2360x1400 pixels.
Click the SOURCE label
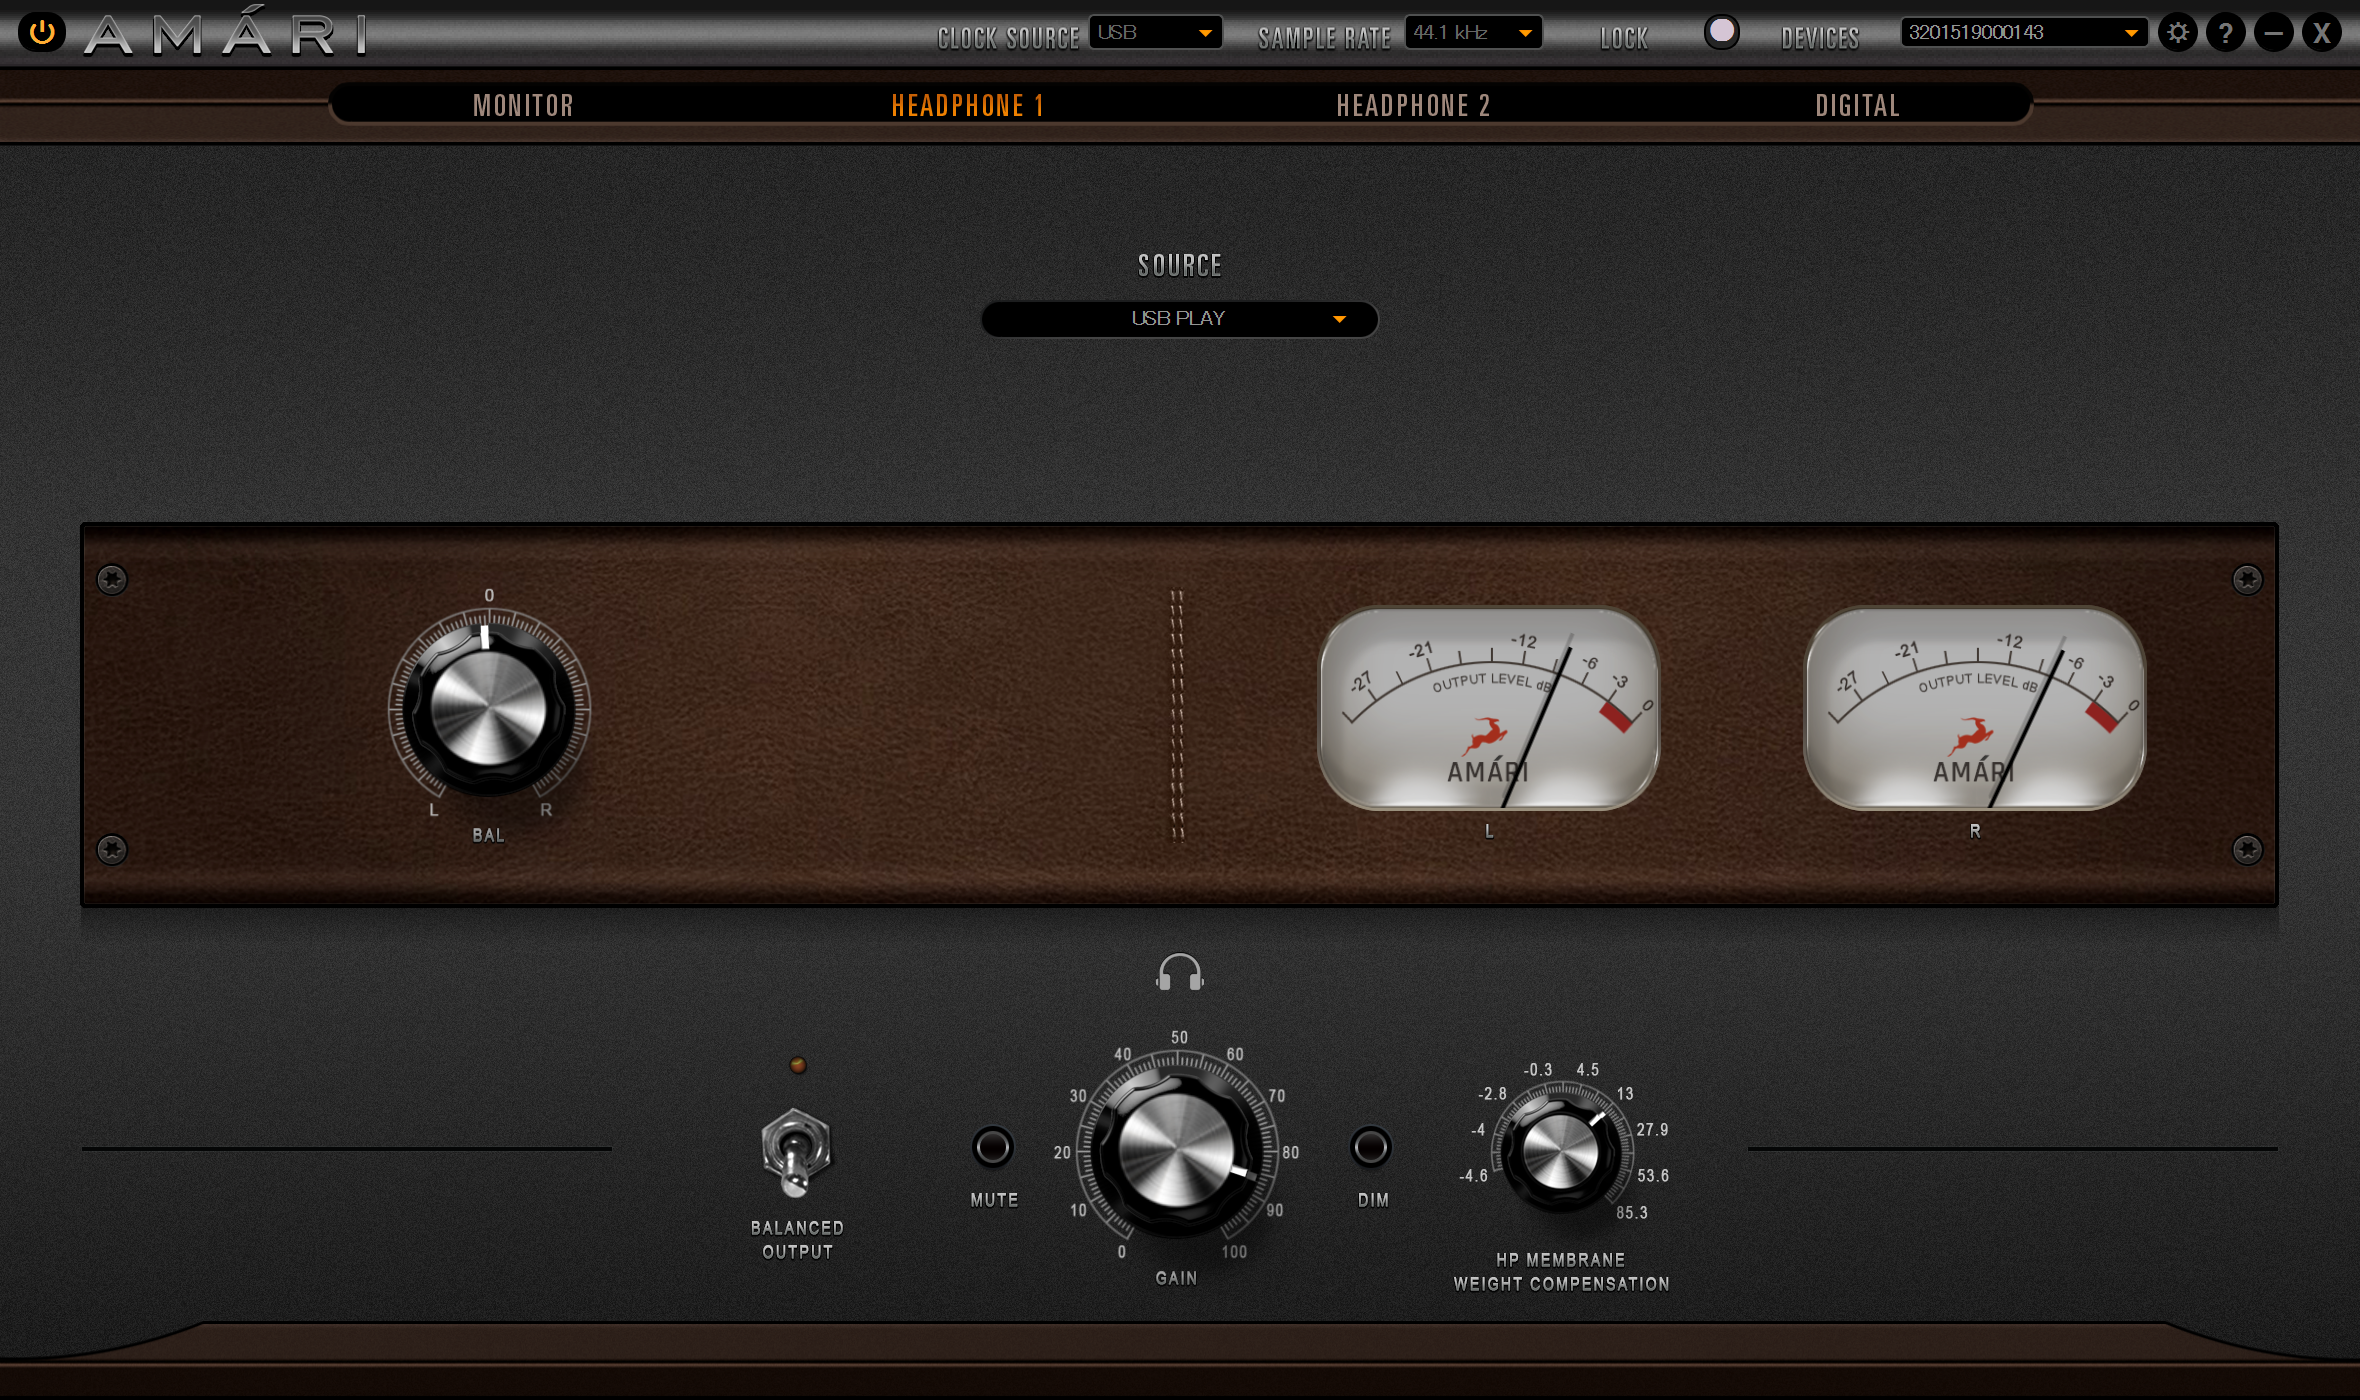pos(1180,265)
